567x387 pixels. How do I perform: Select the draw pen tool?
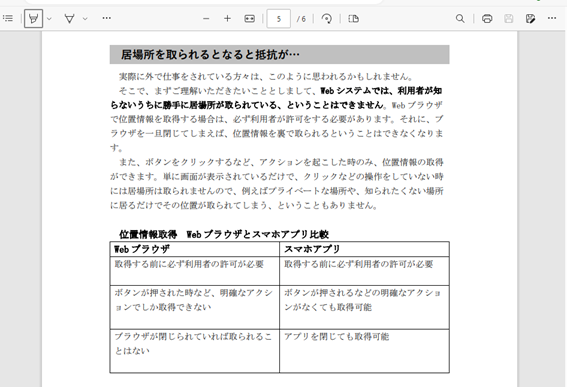[69, 18]
